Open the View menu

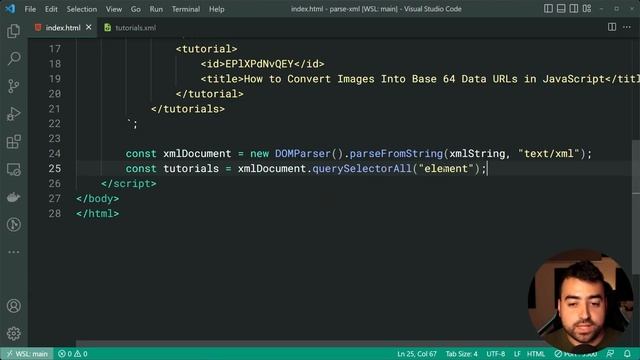point(114,9)
